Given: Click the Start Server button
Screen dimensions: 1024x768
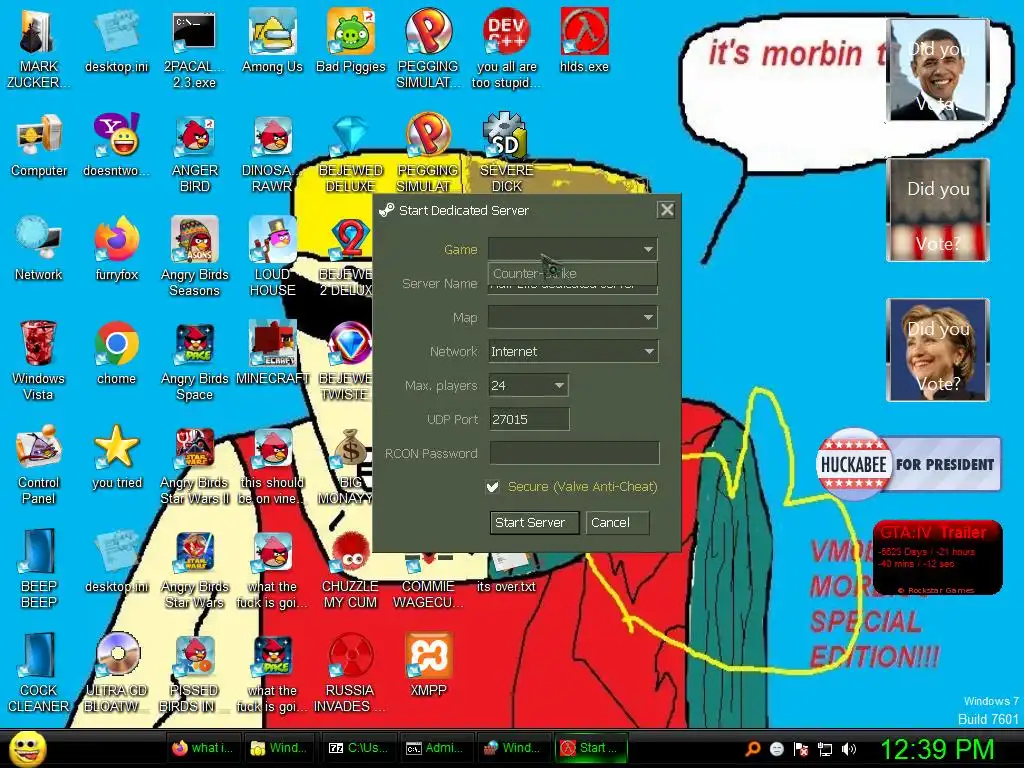Looking at the screenshot, I should pyautogui.click(x=534, y=522).
